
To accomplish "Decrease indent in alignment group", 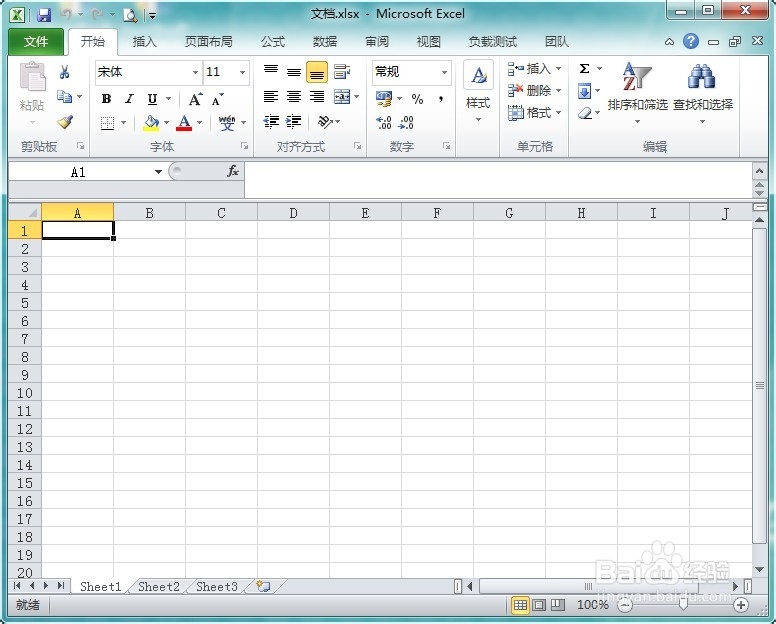I will (x=271, y=122).
